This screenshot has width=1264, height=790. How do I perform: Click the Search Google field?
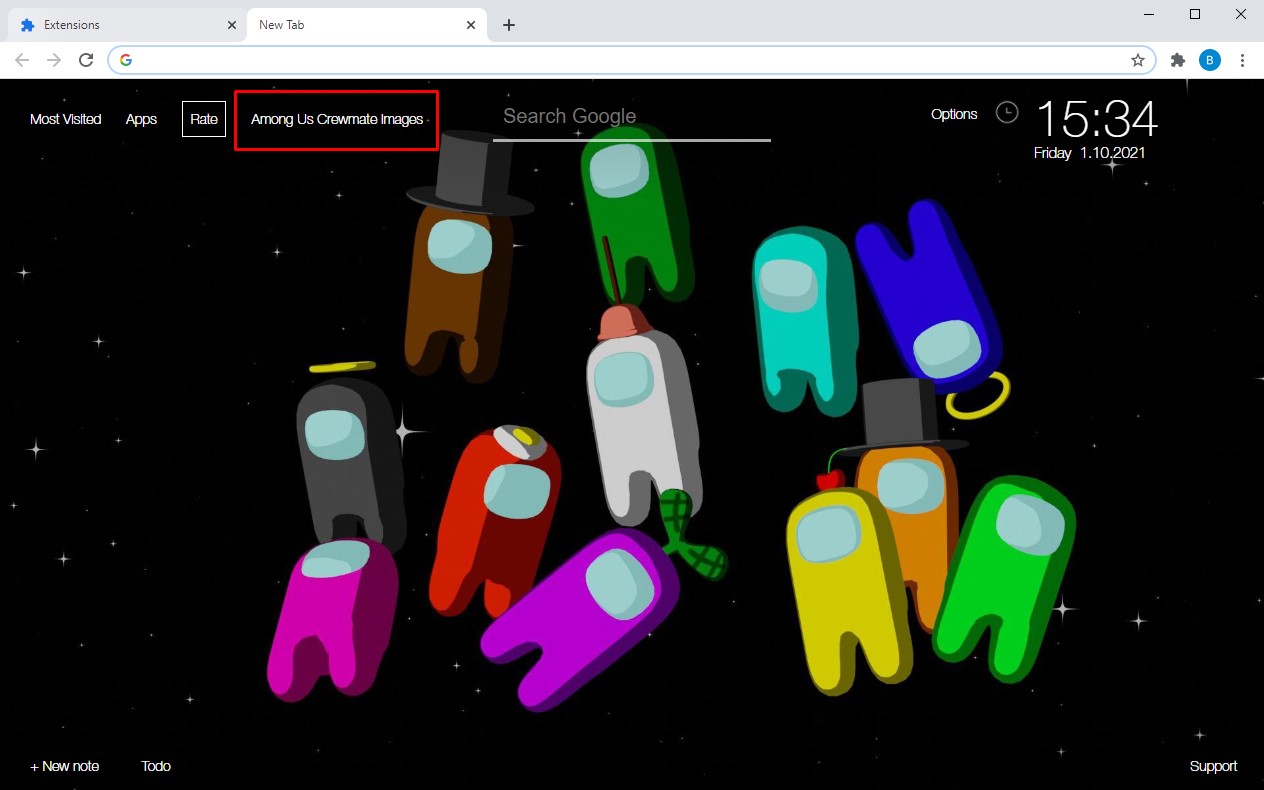[x=632, y=117]
